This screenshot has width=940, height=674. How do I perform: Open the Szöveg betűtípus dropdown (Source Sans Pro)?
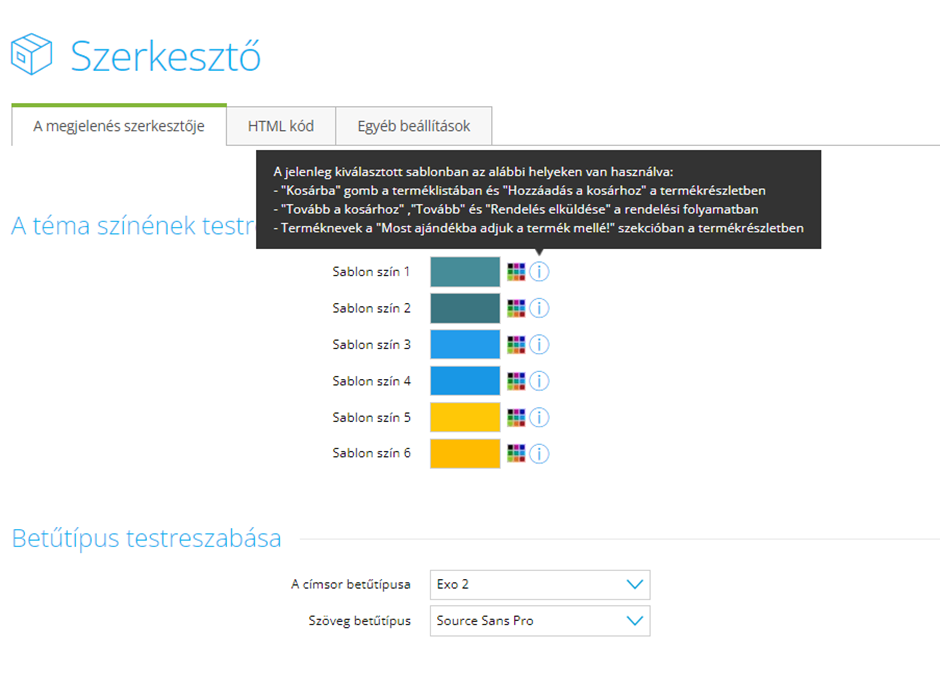click(x=540, y=621)
